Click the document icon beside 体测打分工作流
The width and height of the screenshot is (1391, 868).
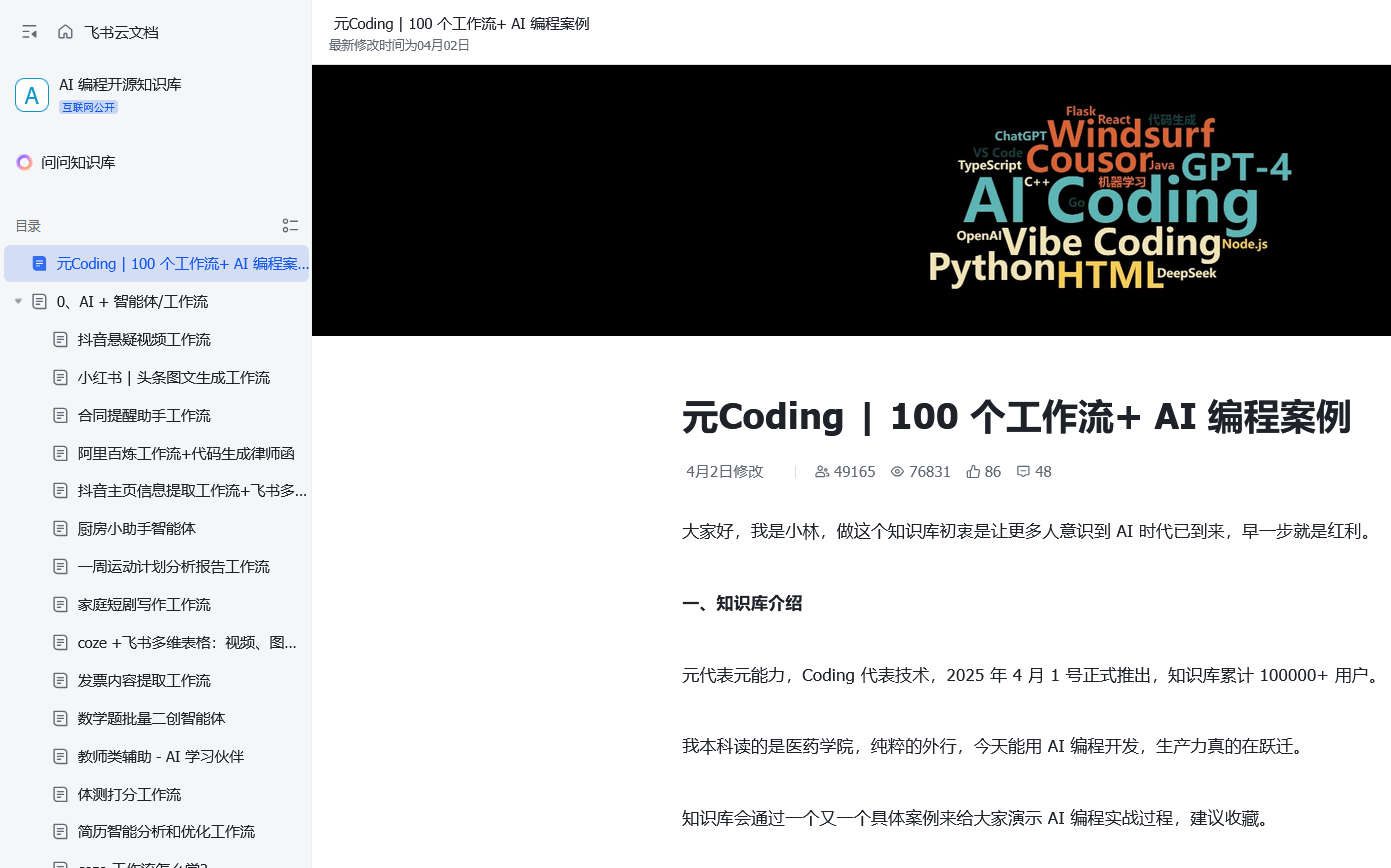60,795
